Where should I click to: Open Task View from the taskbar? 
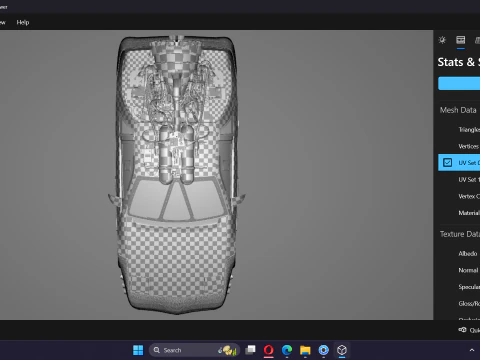coord(250,350)
